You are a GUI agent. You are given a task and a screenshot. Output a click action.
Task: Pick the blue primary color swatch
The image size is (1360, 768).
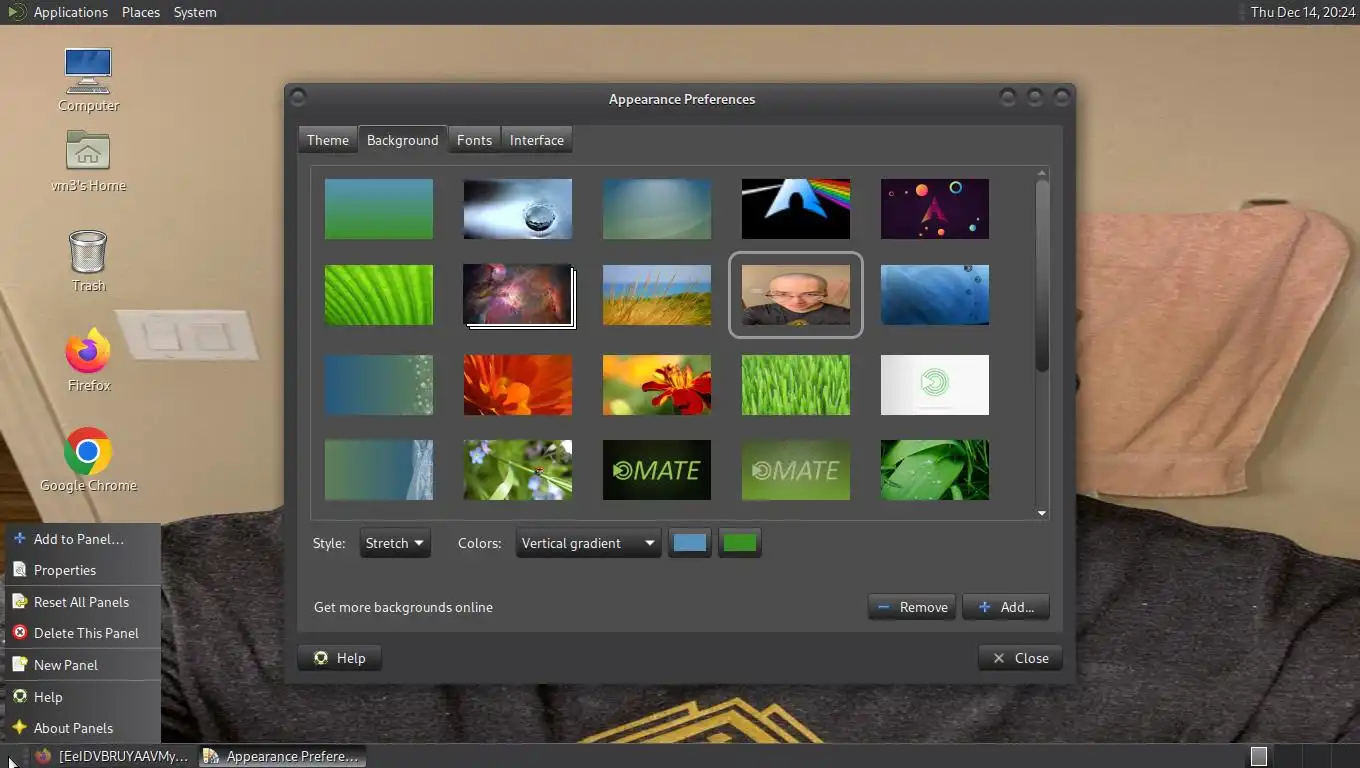(690, 543)
